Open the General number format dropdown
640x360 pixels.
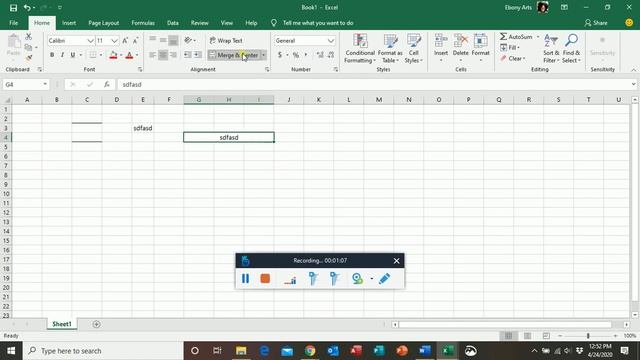coord(331,40)
